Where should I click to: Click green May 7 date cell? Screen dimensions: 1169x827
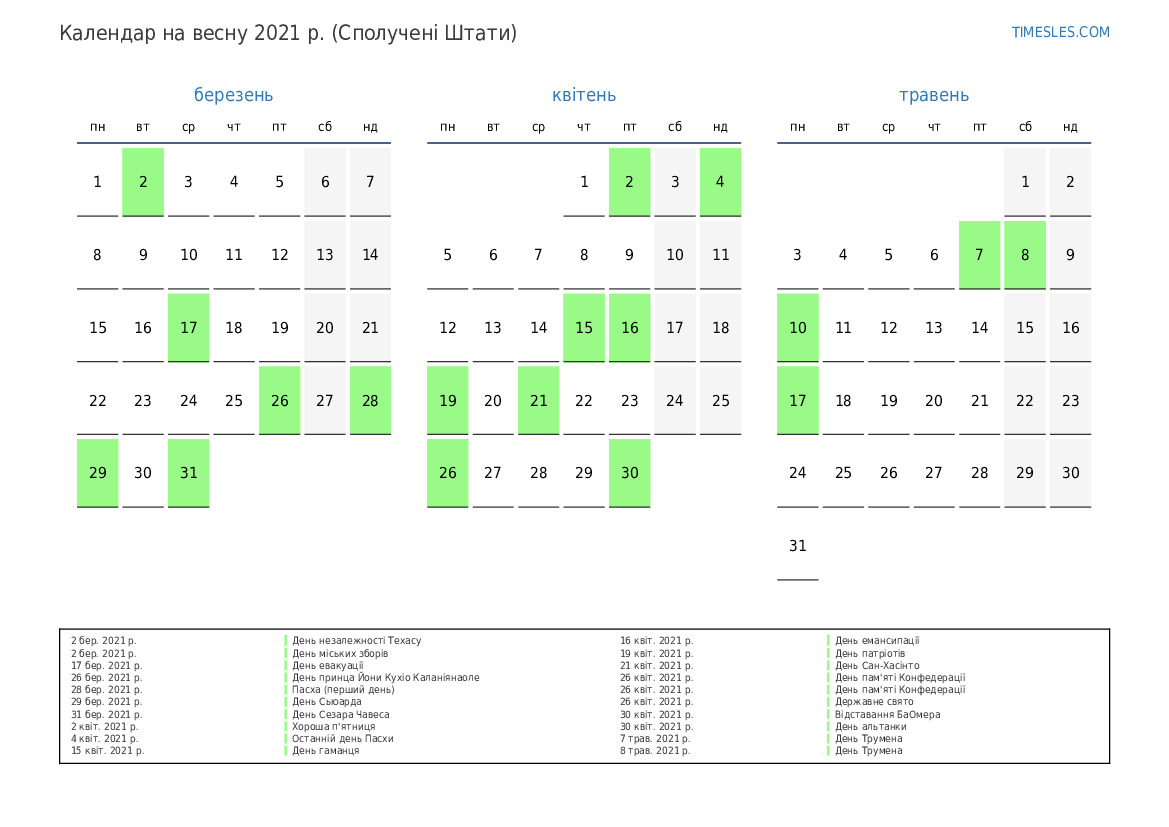coord(979,254)
